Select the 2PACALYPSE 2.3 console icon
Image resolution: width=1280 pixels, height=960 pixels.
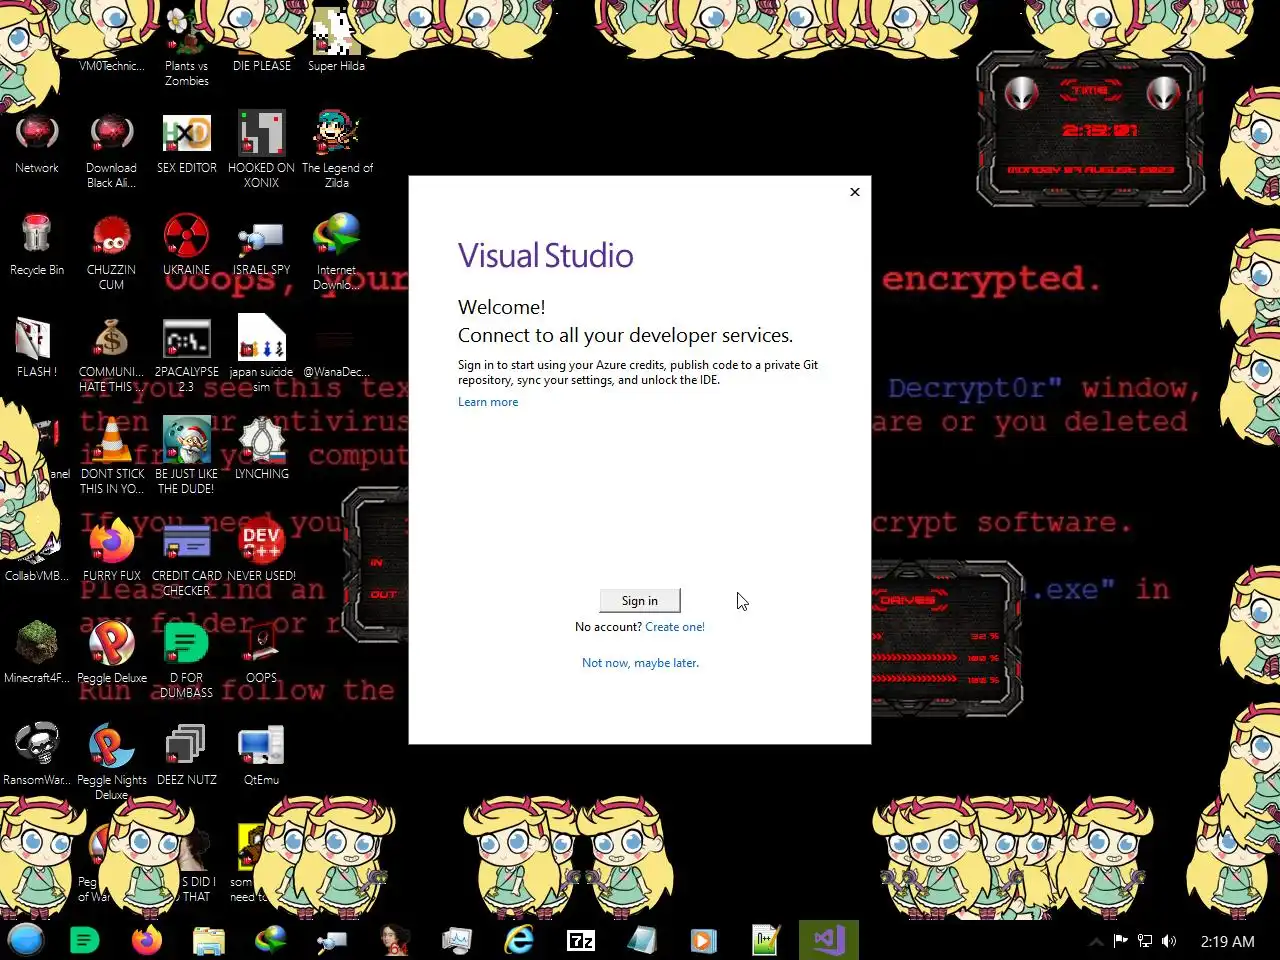[187, 354]
